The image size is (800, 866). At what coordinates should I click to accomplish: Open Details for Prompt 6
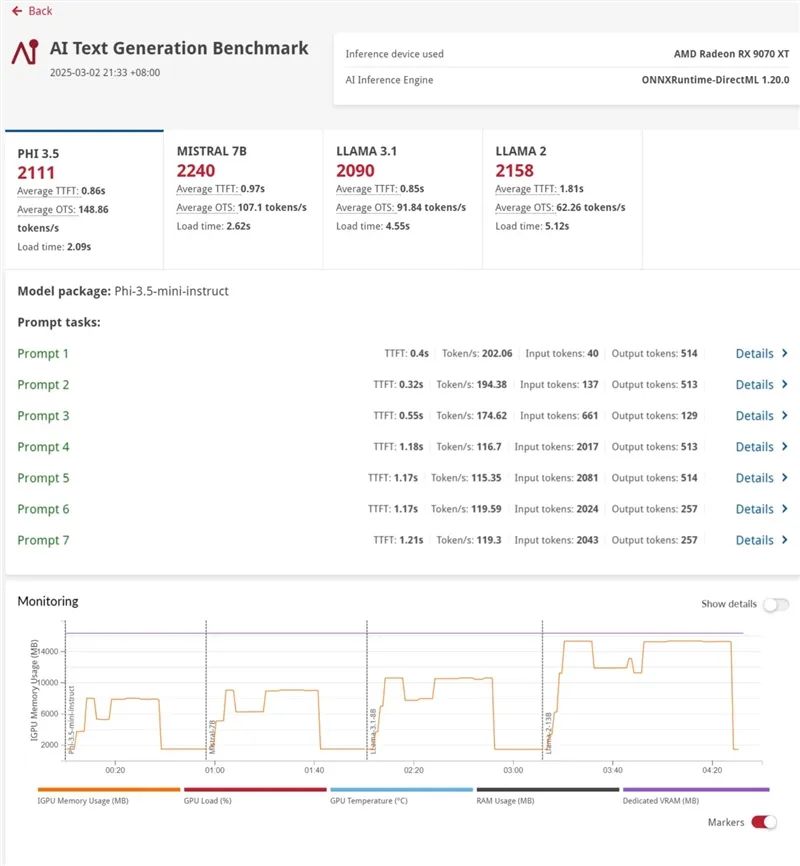(x=761, y=509)
